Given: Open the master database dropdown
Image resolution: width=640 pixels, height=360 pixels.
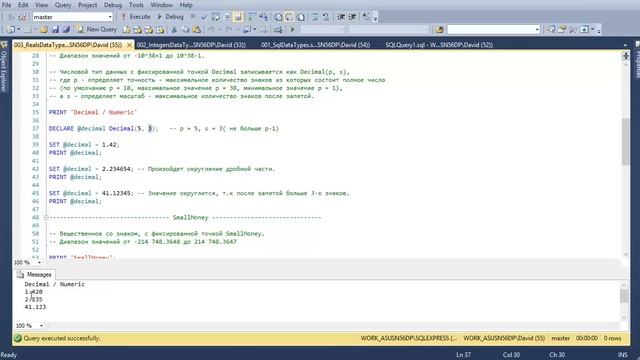Looking at the screenshot, I should (x=110, y=17).
